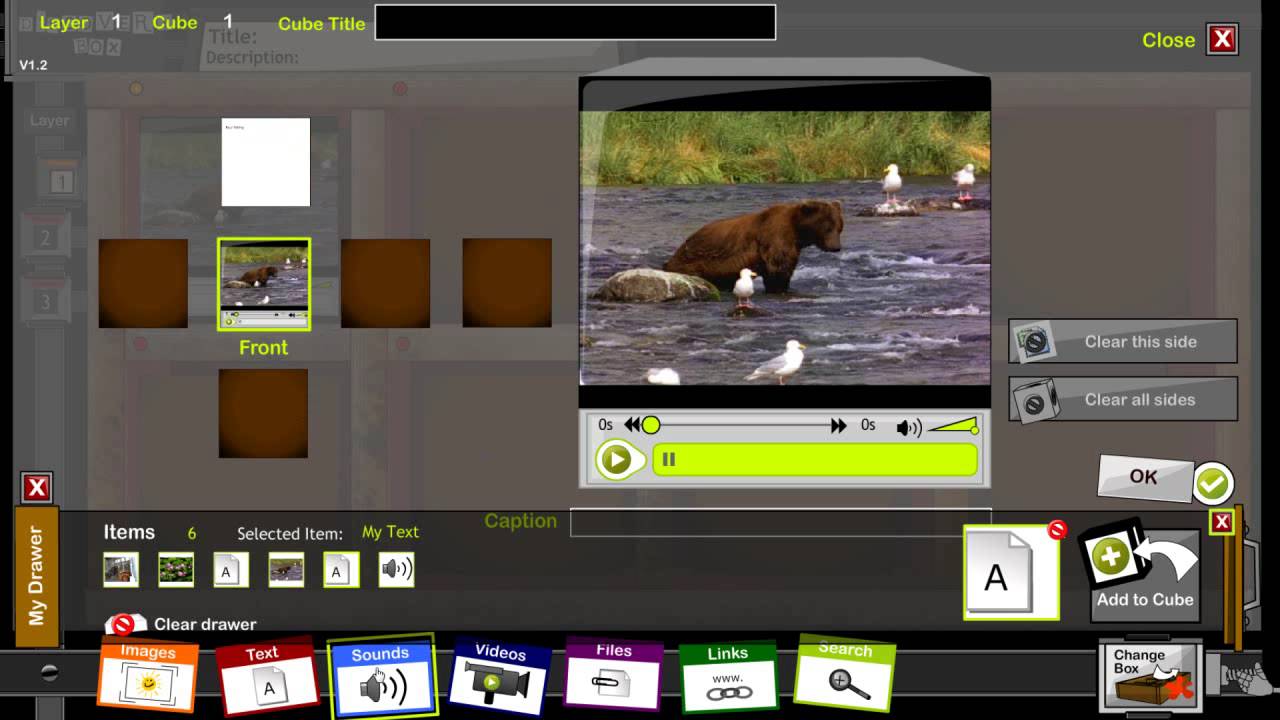The height and width of the screenshot is (720, 1280).
Task: Select the highlighted My Text item in drawer
Action: (341, 570)
